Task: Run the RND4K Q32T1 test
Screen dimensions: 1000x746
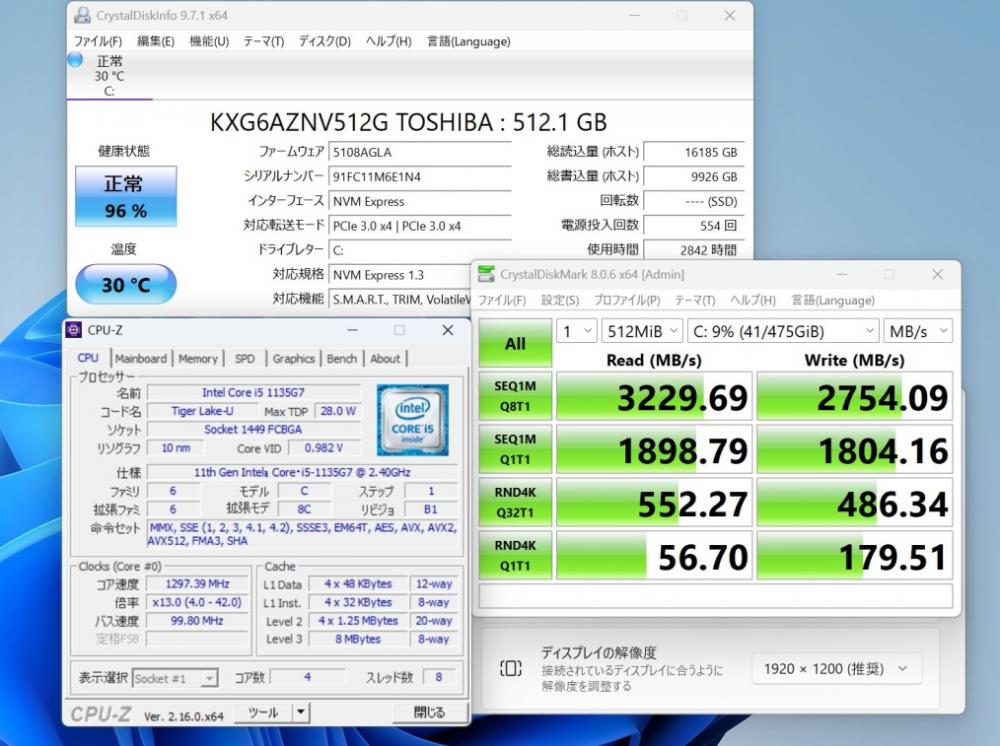Action: coord(515,502)
